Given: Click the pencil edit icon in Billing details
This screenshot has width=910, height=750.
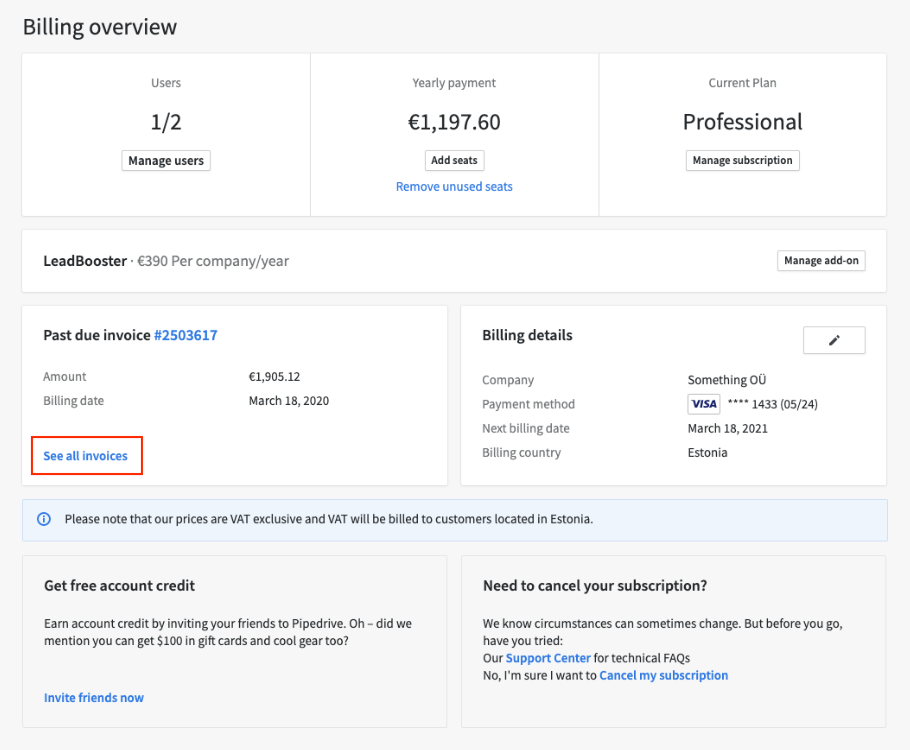Looking at the screenshot, I should click(x=834, y=340).
